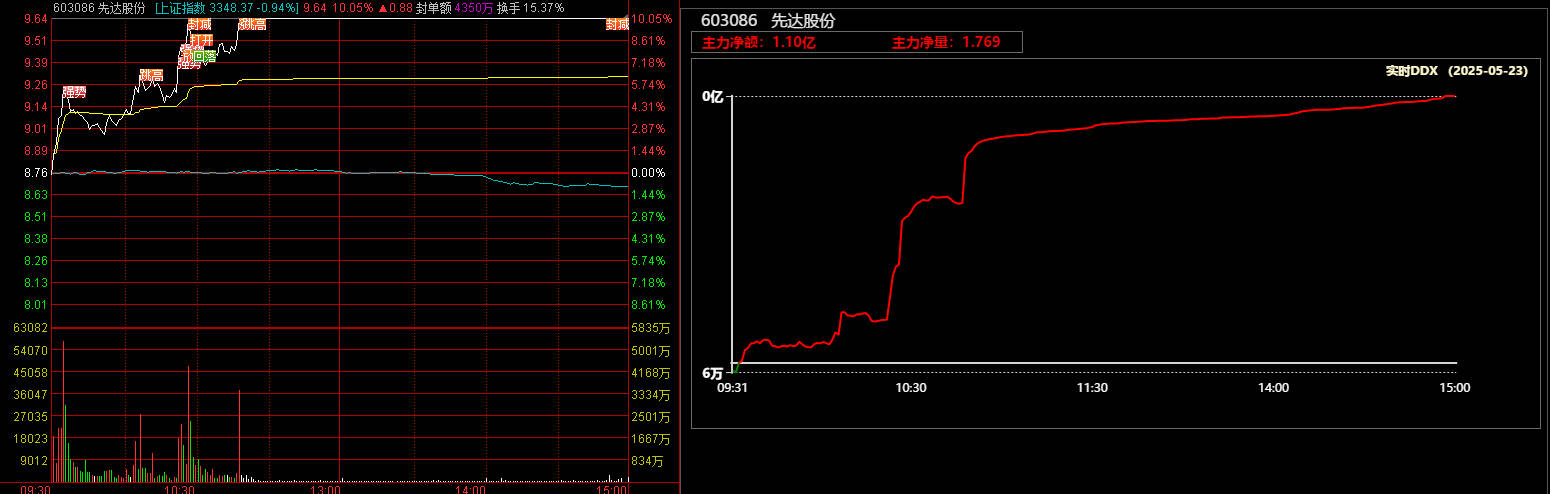1550x494 pixels.
Task: Click the orange 打开 signal marker
Action: (x=202, y=40)
